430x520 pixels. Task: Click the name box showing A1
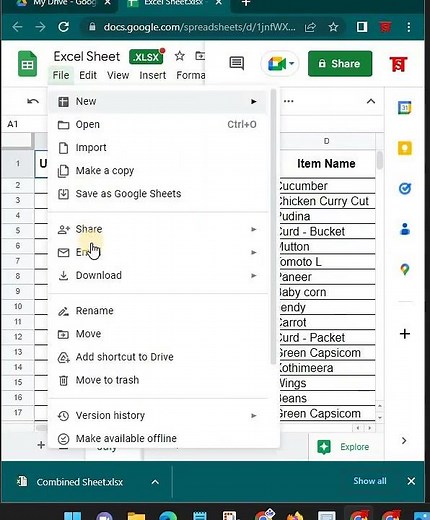[x=23, y=124]
